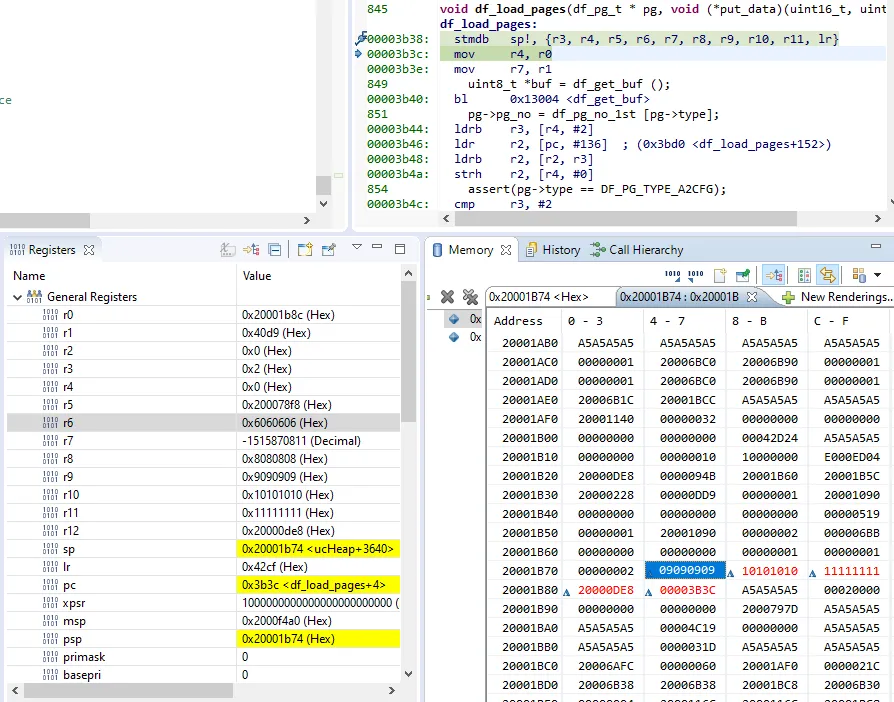Screen dimensions: 894x702
Task: Toggle breakpoint marker at address 00003b3c
Action: pos(359,54)
